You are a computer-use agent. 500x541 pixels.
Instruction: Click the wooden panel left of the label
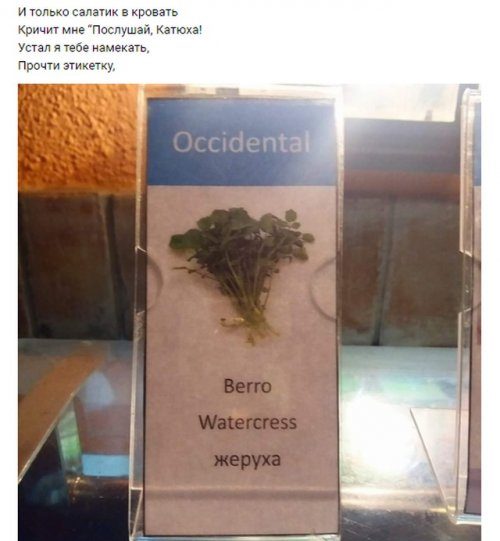(78, 266)
